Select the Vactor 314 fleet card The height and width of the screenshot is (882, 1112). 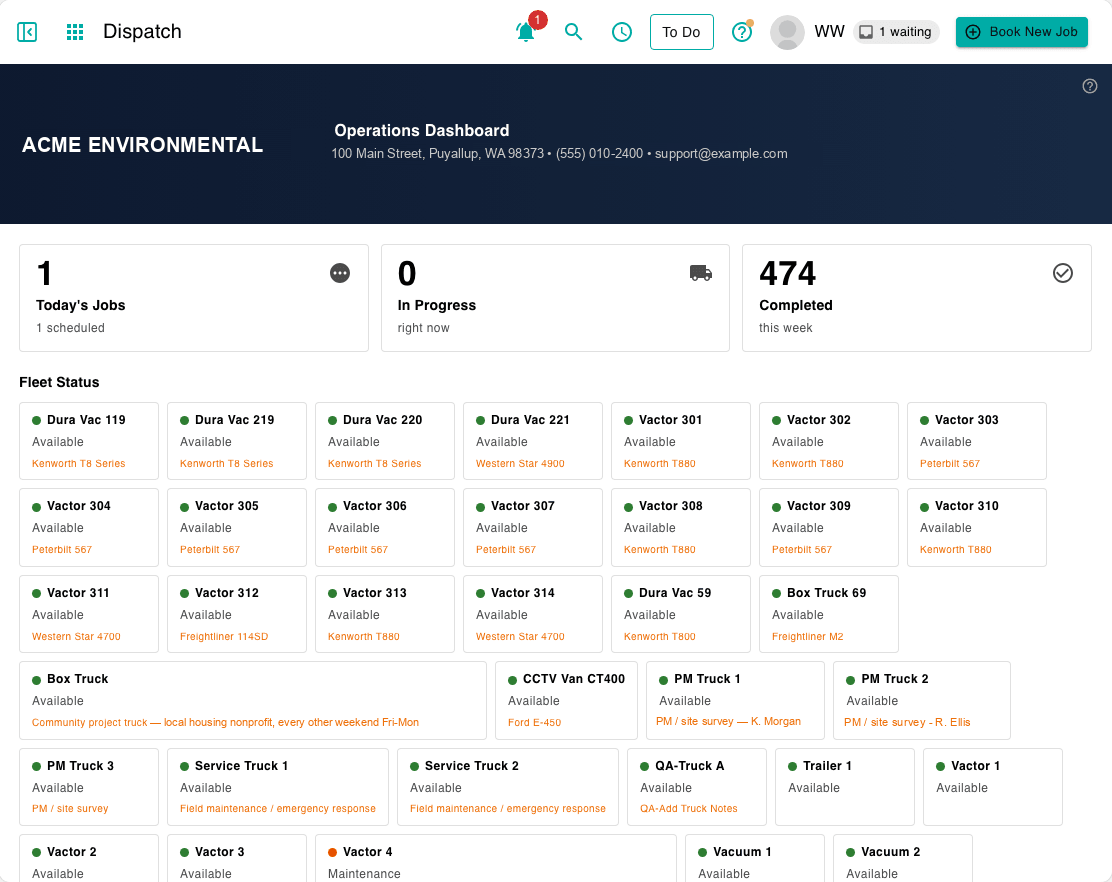pyautogui.click(x=533, y=614)
